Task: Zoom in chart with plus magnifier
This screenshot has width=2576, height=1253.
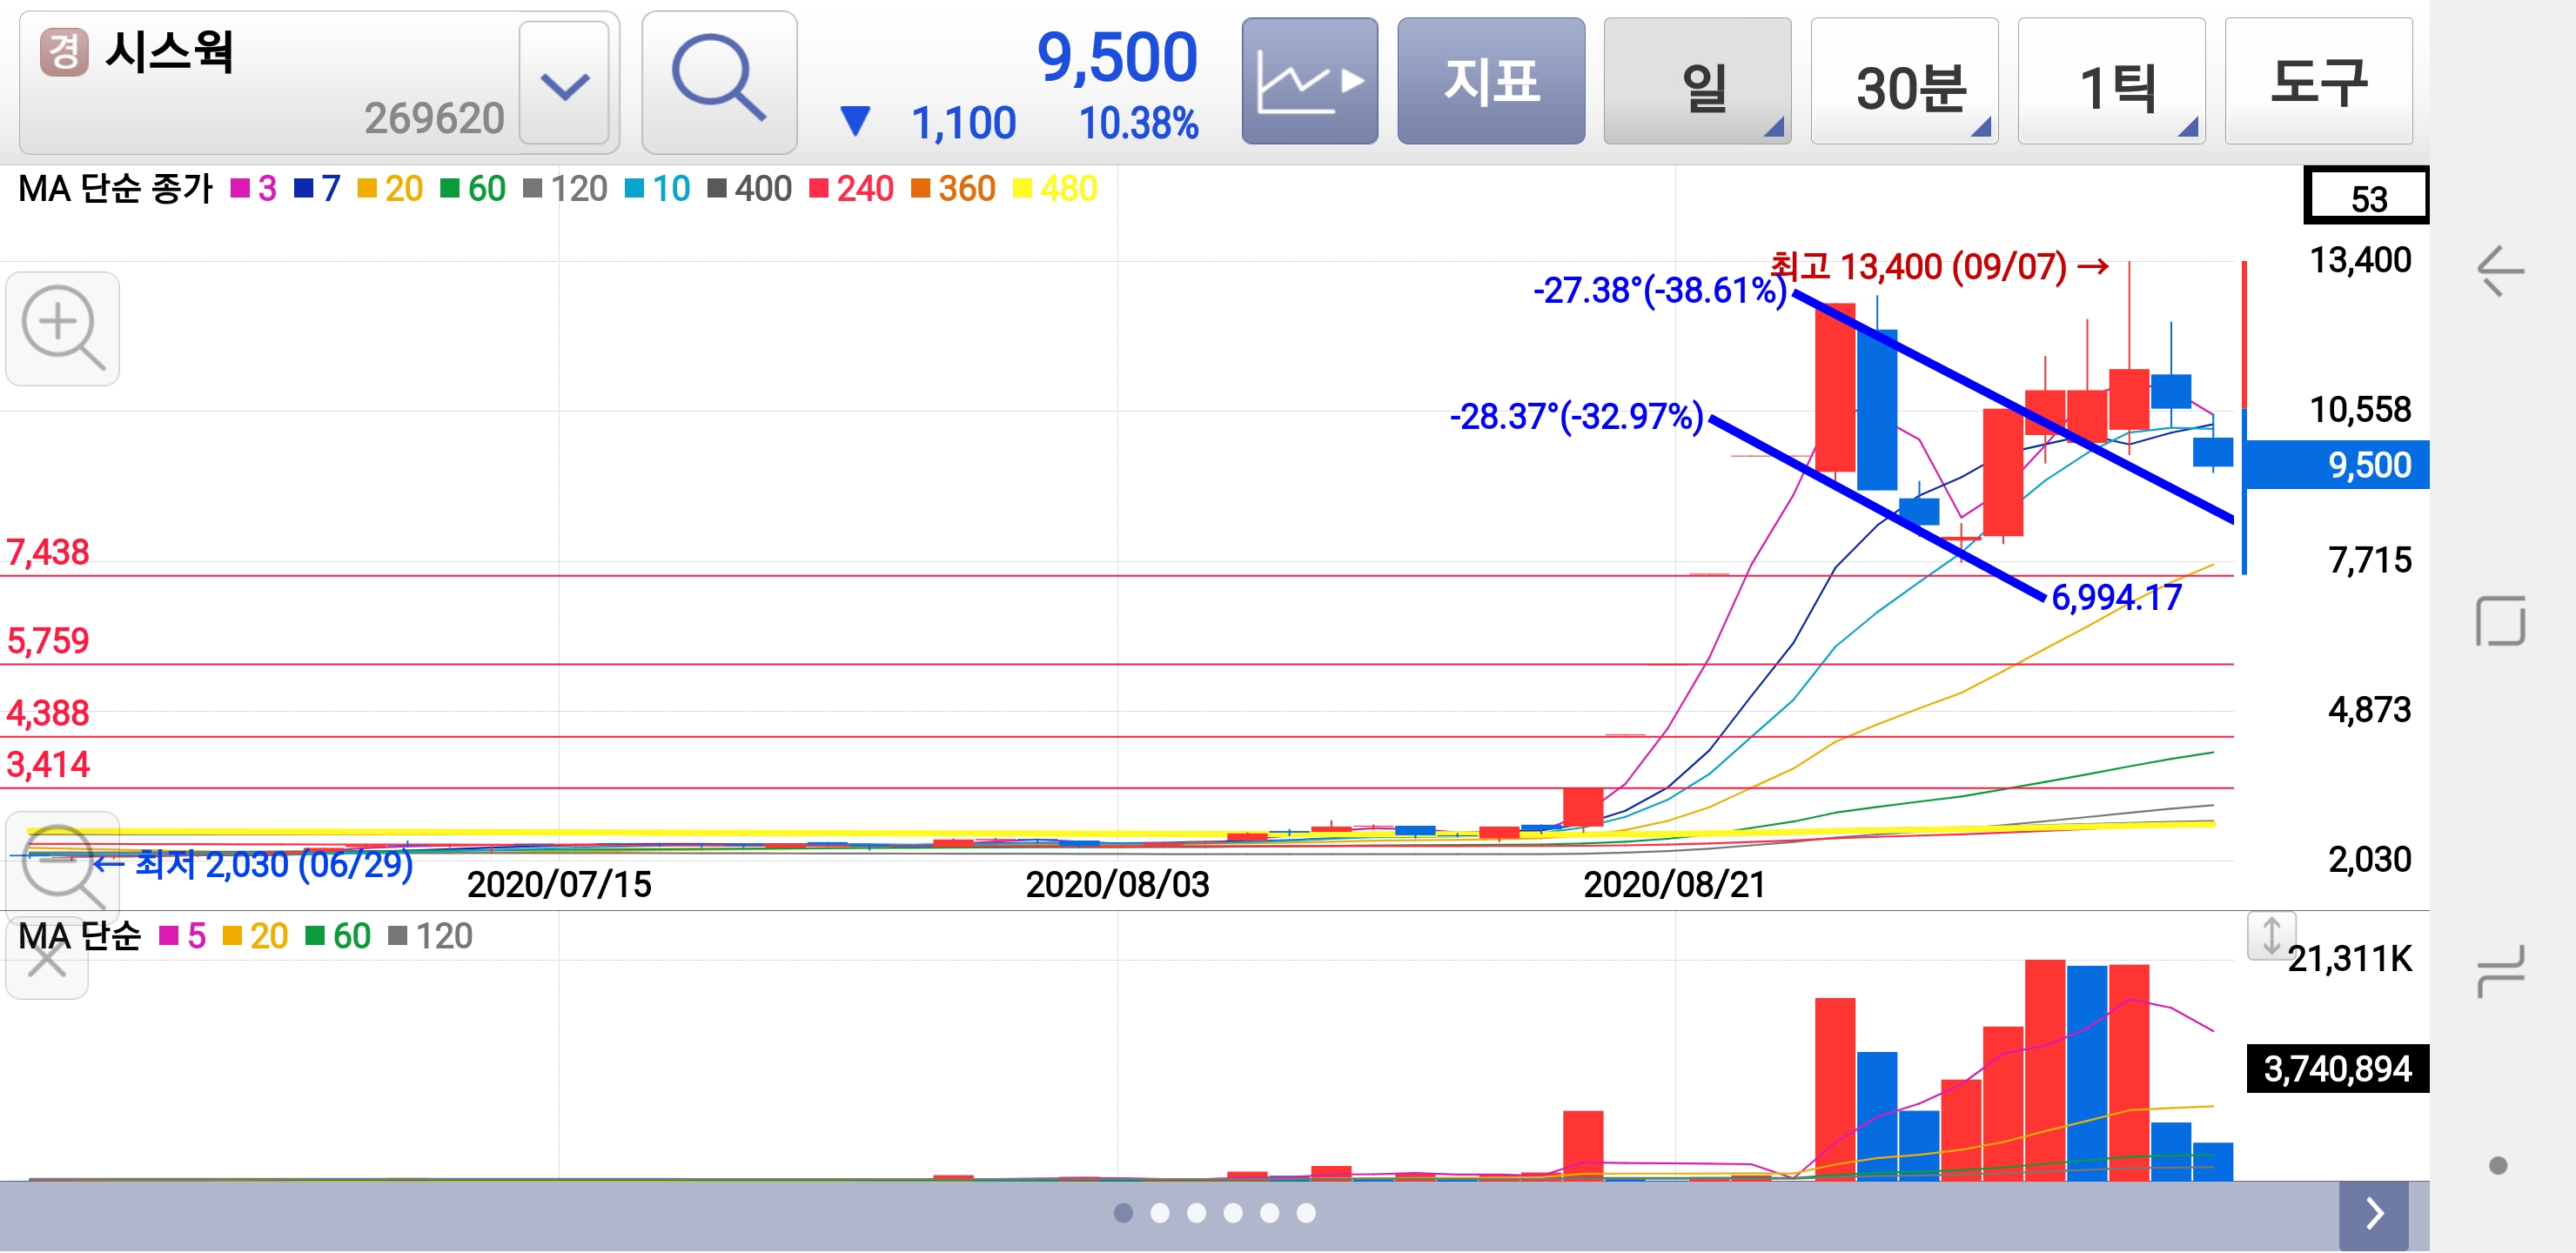Action: (x=62, y=328)
